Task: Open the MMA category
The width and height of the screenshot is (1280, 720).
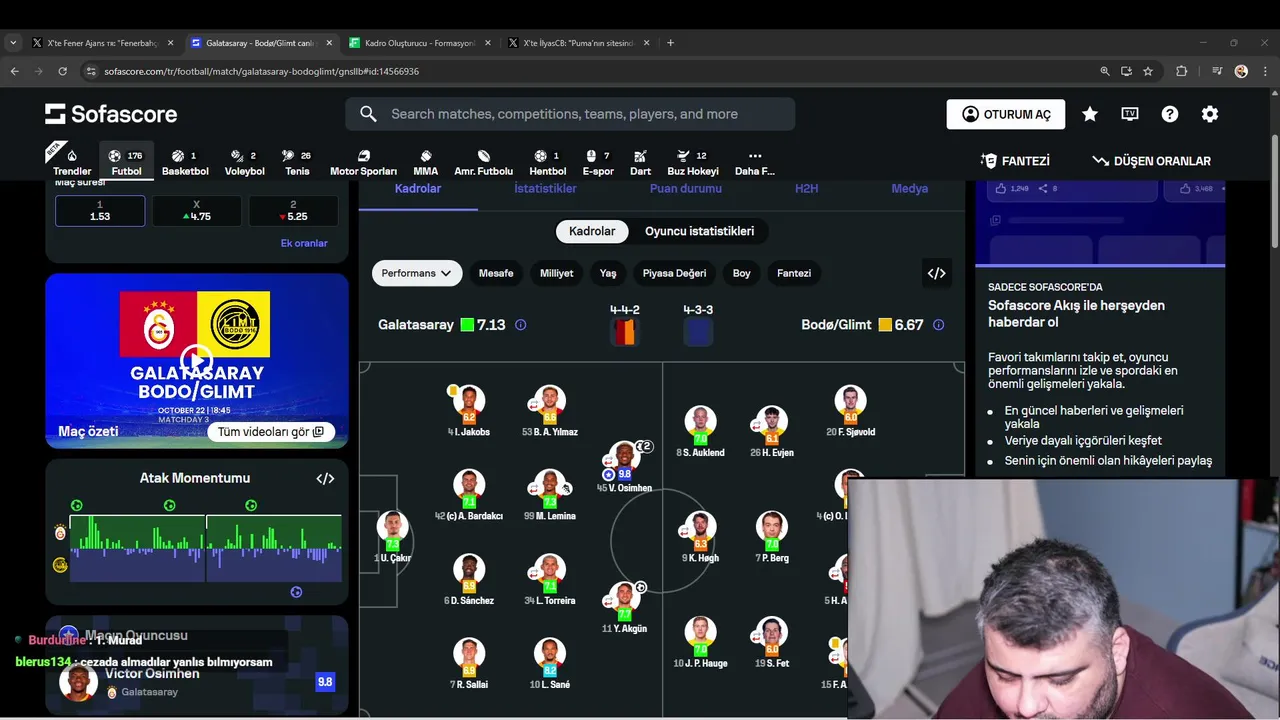Action: coord(425,163)
